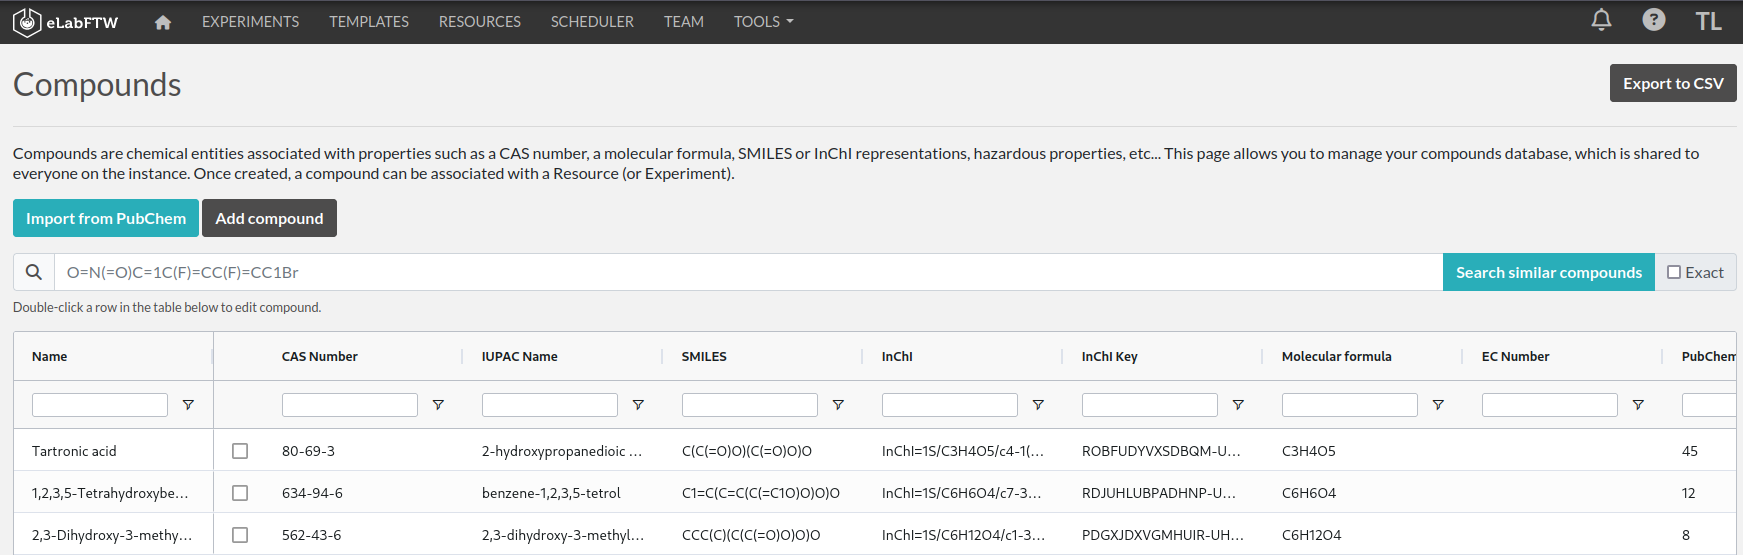The image size is (1743, 555).
Task: Select the Tartronic acid row checkbox
Action: [240, 451]
